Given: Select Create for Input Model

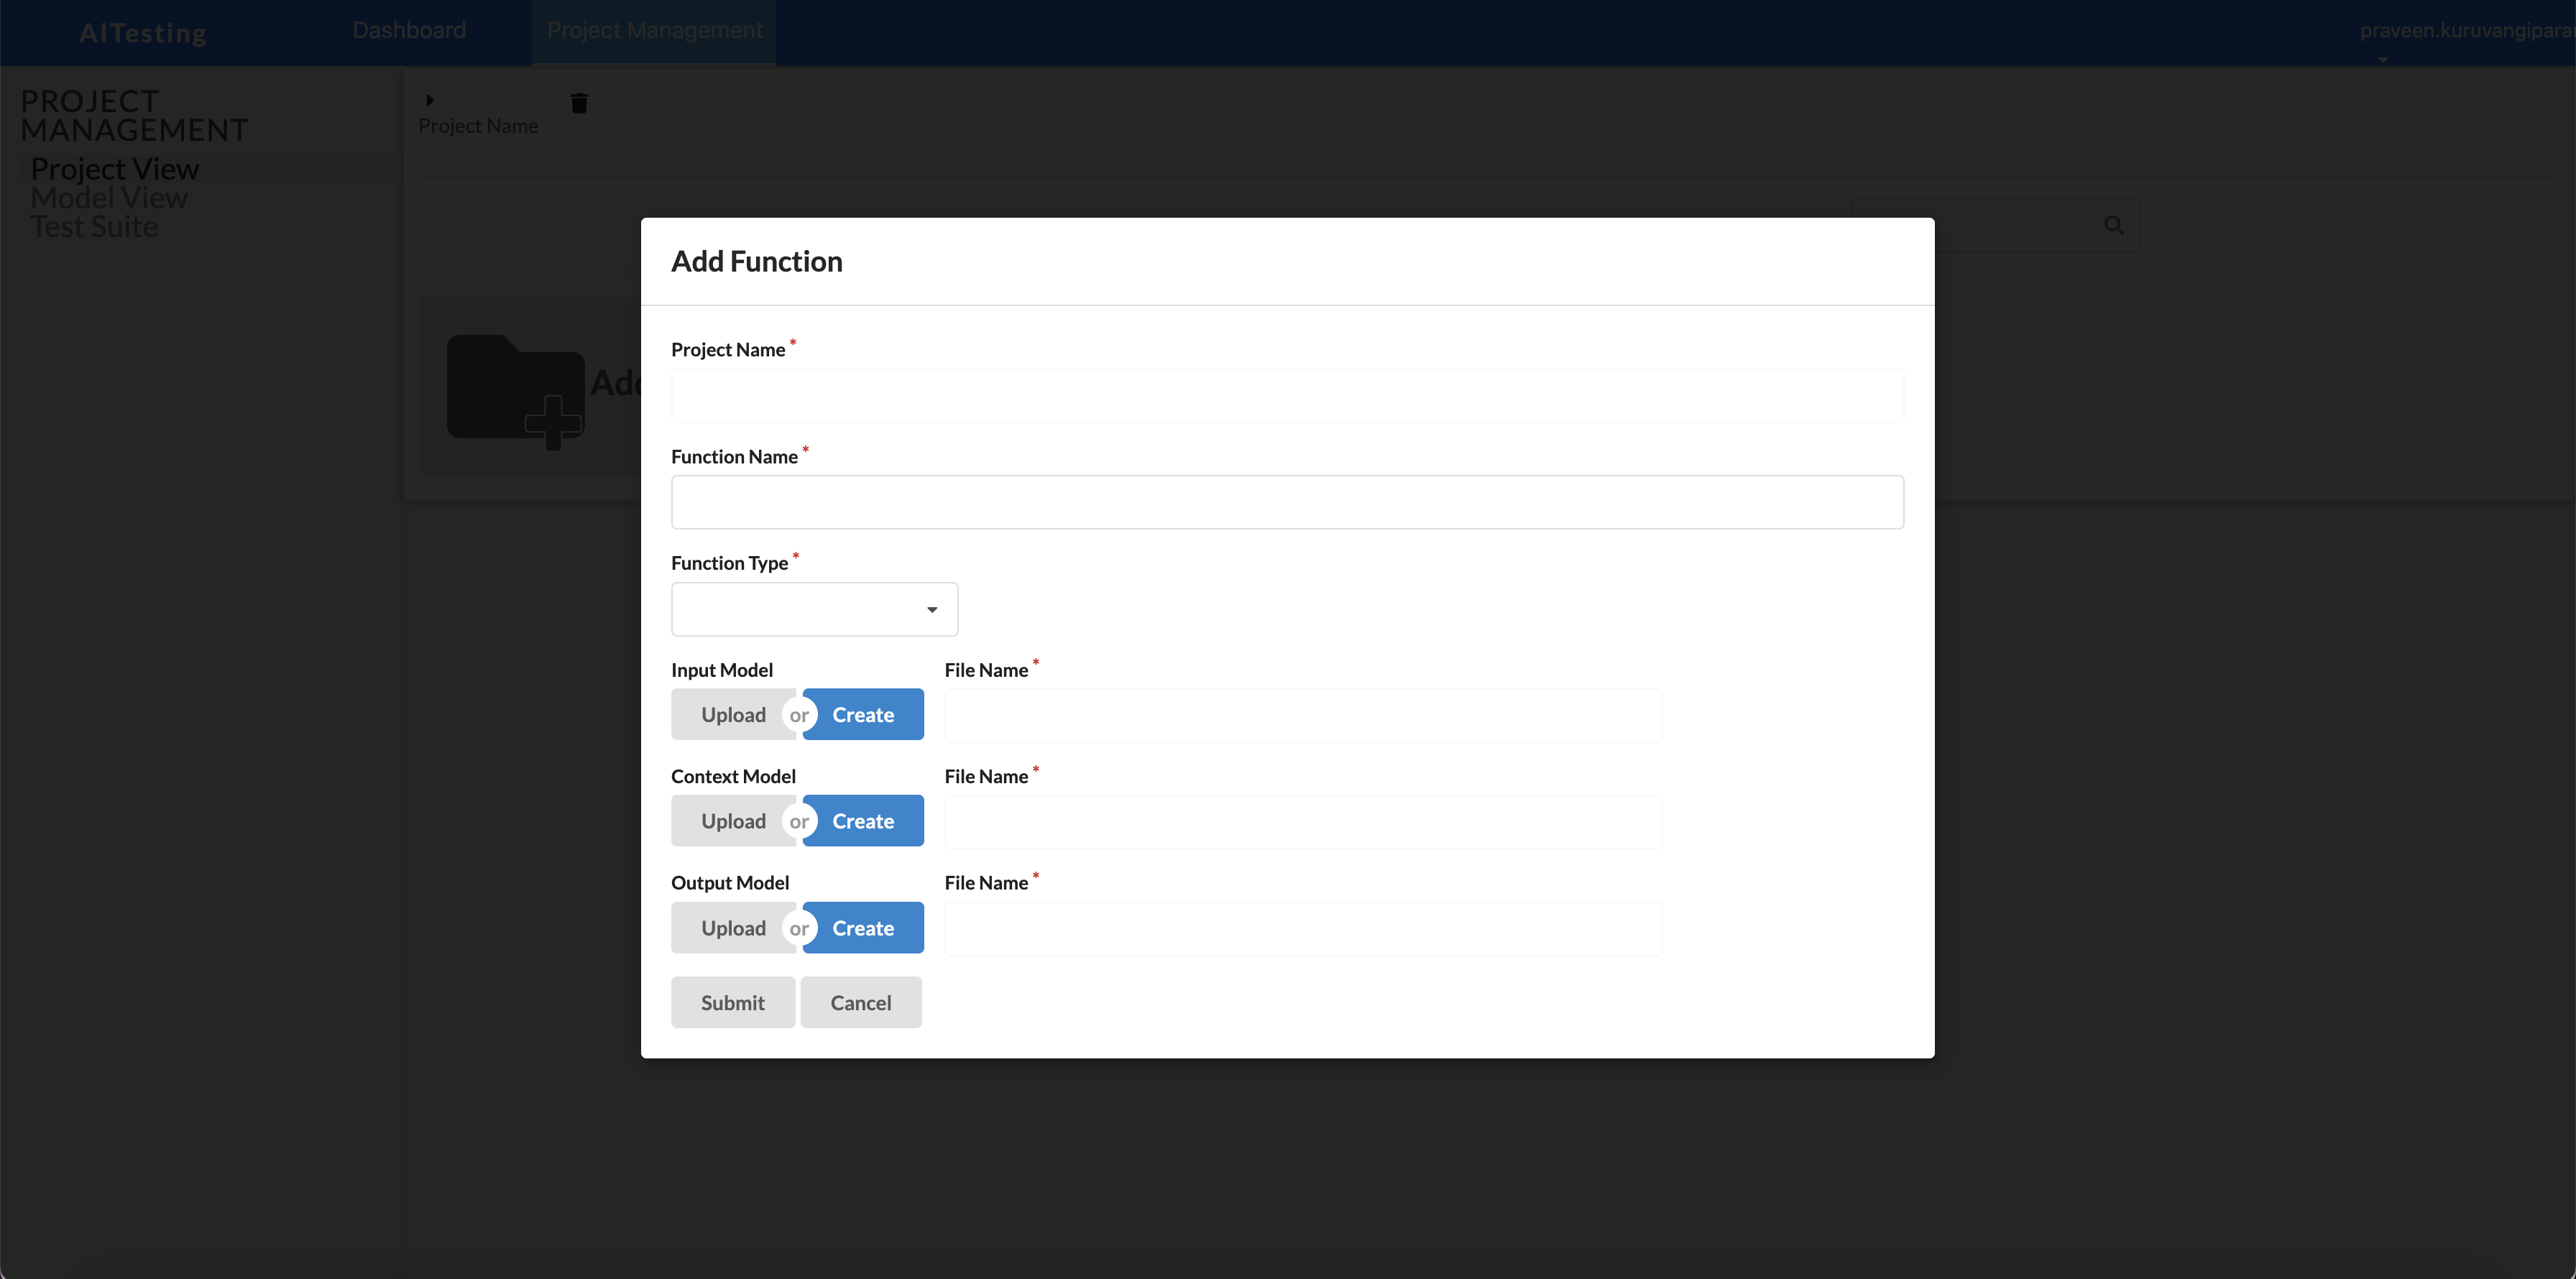Looking at the screenshot, I should (863, 714).
